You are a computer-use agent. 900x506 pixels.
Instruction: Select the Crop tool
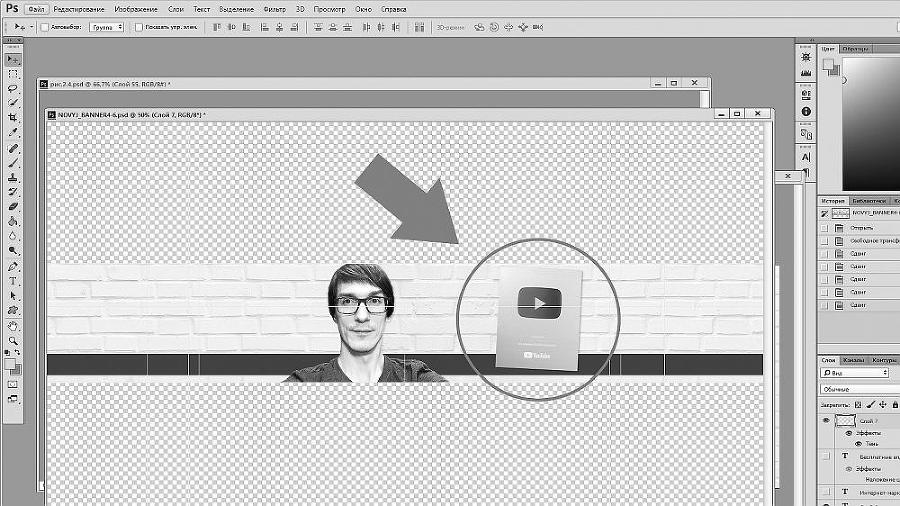(13, 118)
